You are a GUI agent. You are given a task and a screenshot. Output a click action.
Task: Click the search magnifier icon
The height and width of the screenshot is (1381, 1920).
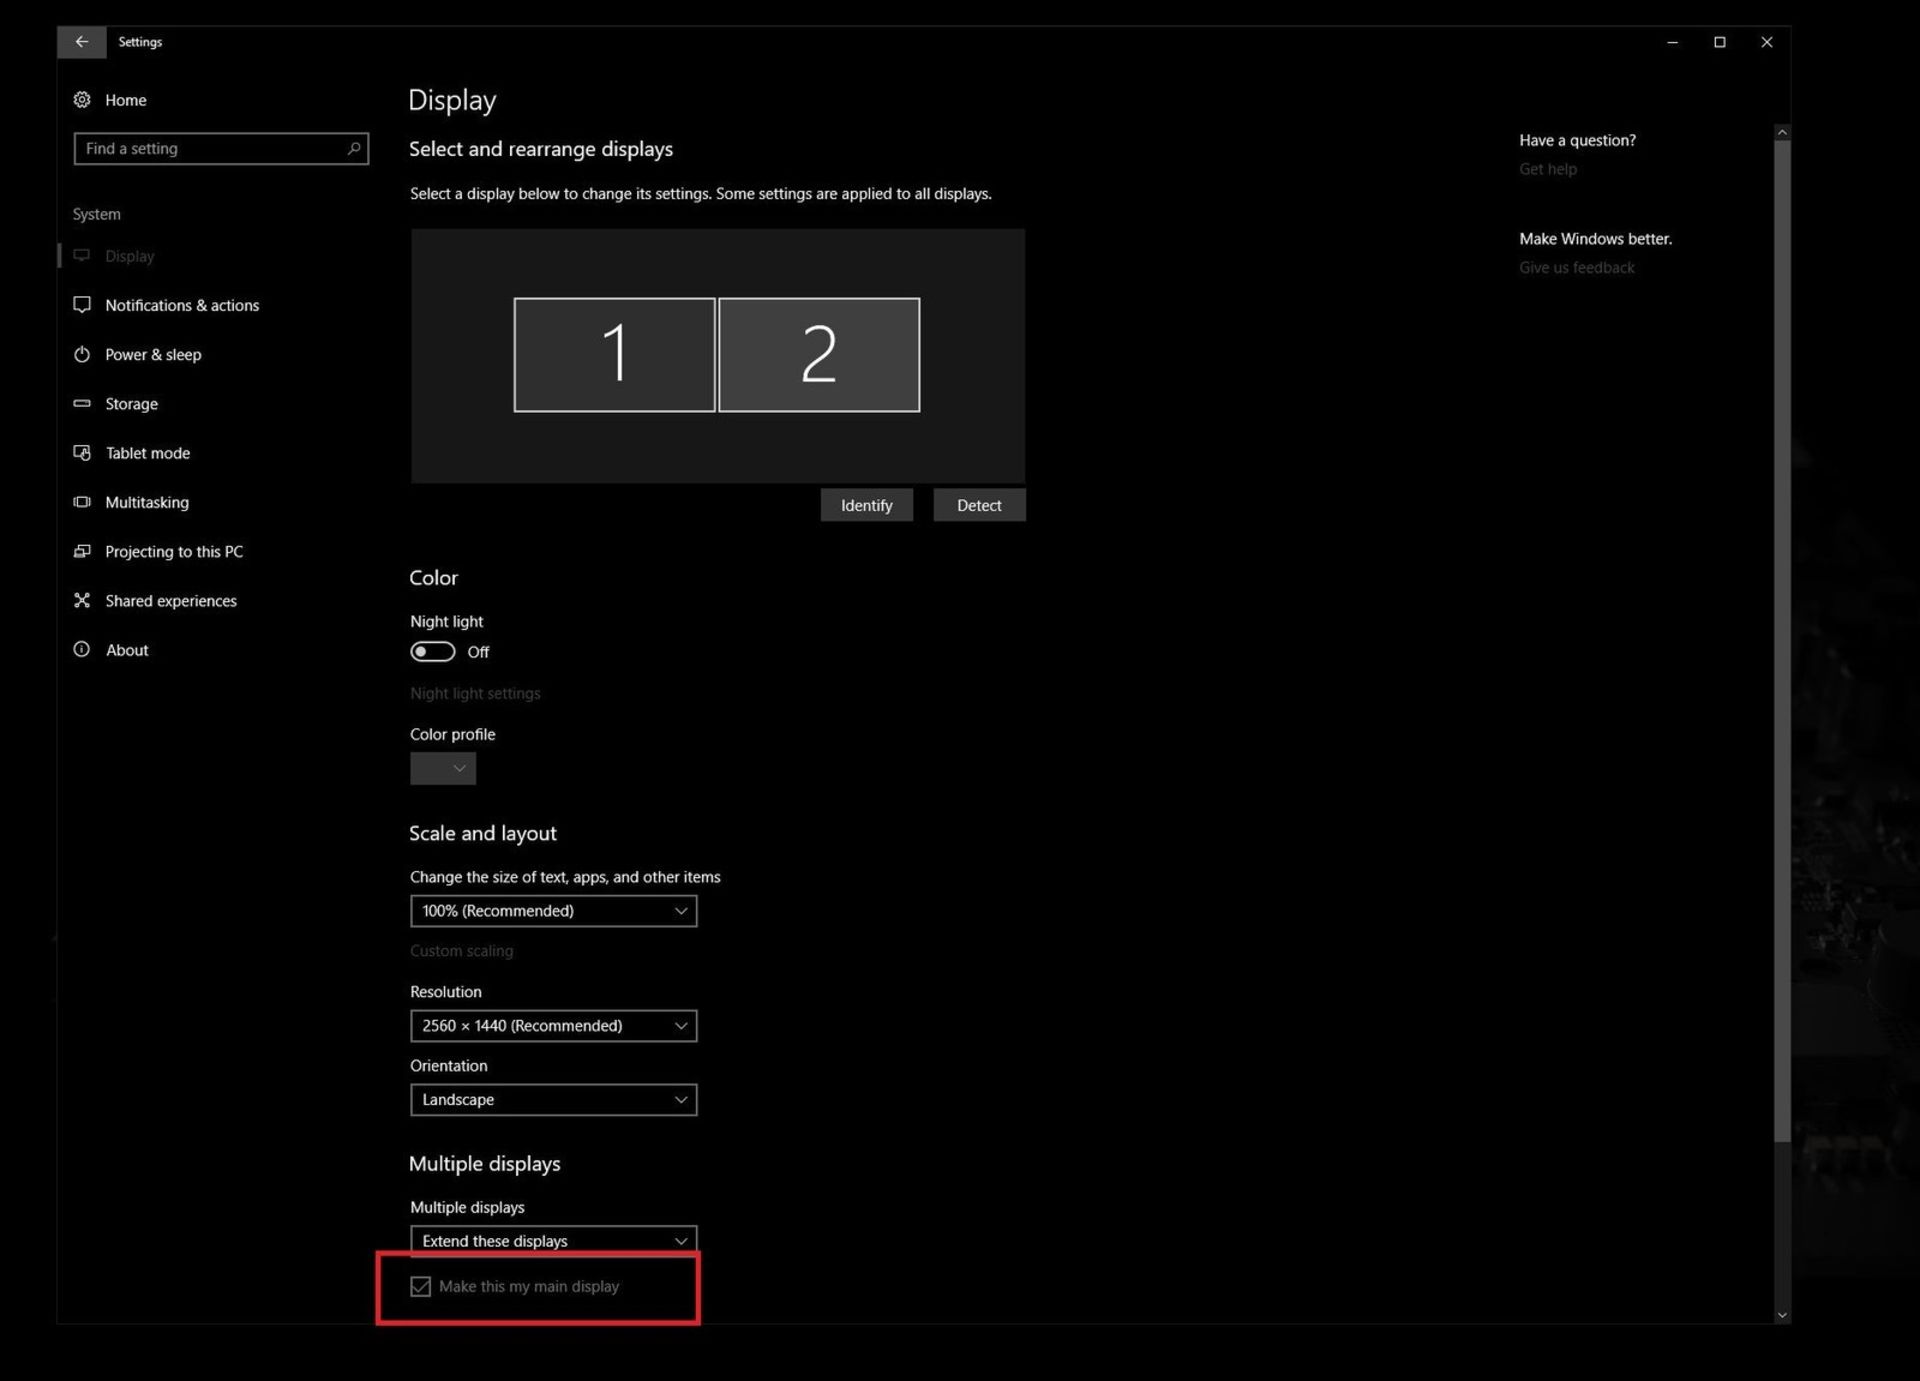coord(353,148)
